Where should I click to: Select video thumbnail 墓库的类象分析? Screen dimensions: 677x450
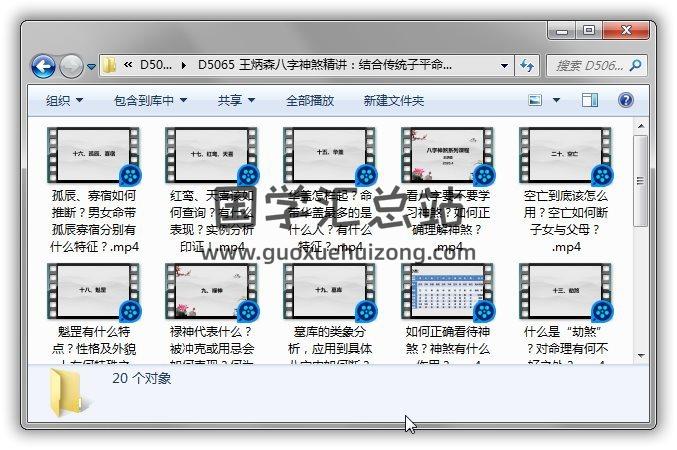click(x=330, y=292)
